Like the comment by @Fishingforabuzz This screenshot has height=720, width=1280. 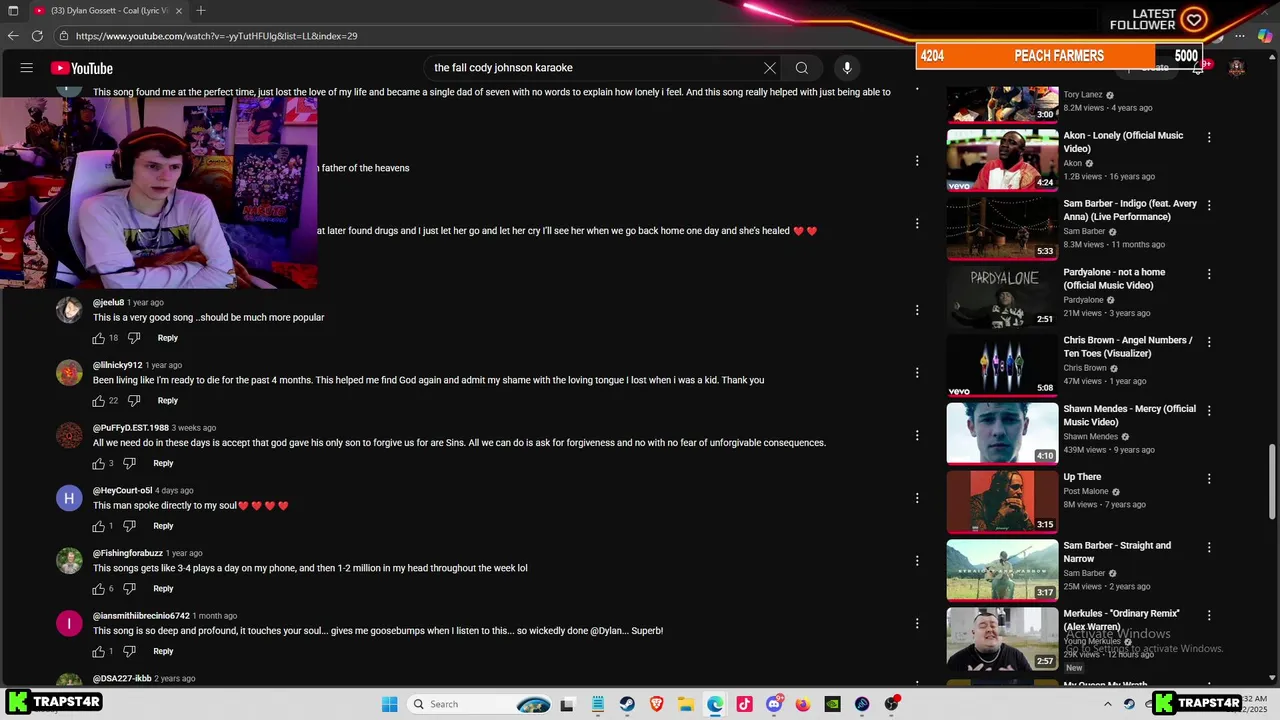tap(99, 589)
